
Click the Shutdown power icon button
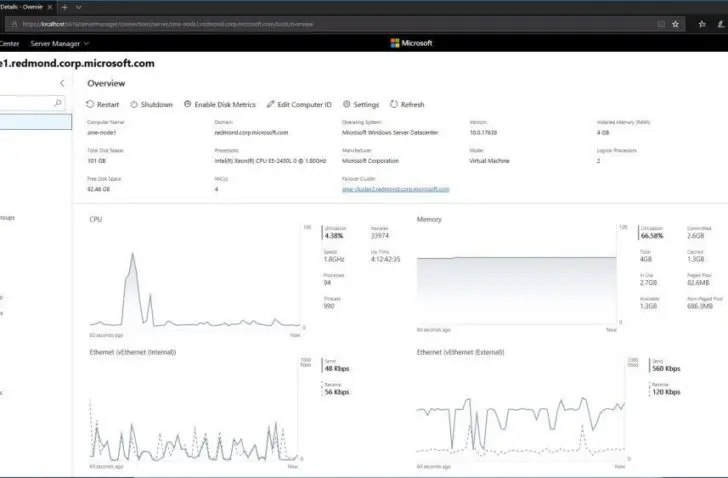pos(134,104)
